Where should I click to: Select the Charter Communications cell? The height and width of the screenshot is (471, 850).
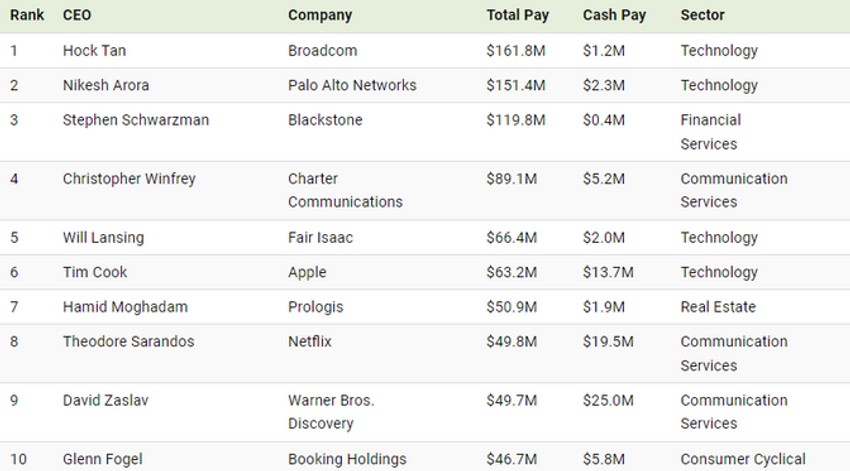tap(345, 190)
